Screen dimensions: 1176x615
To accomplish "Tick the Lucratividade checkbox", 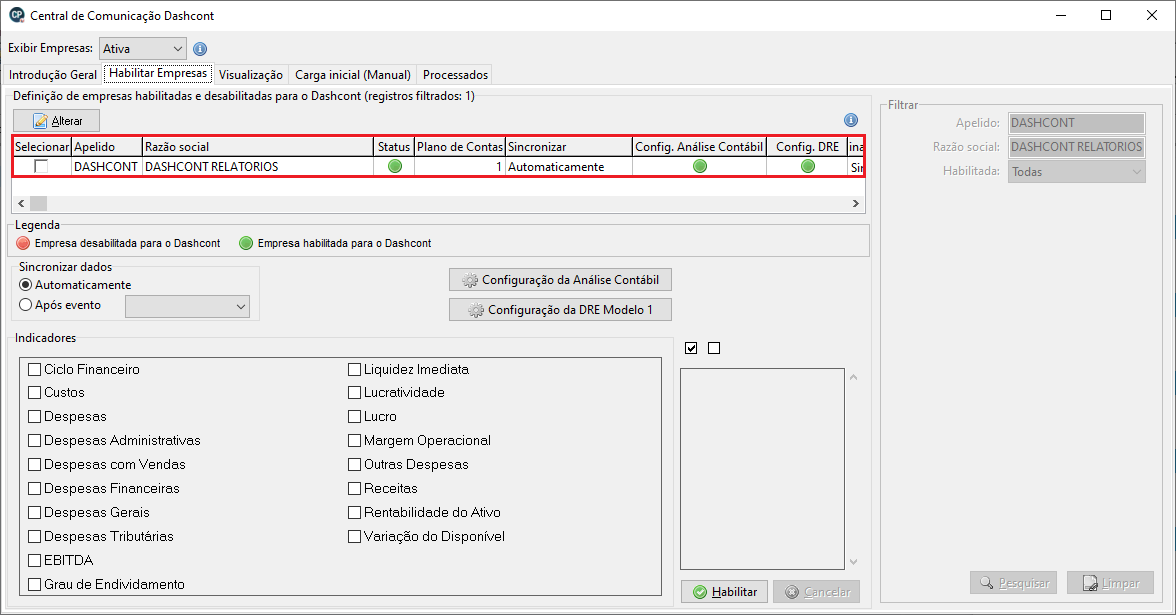I will click(x=355, y=393).
